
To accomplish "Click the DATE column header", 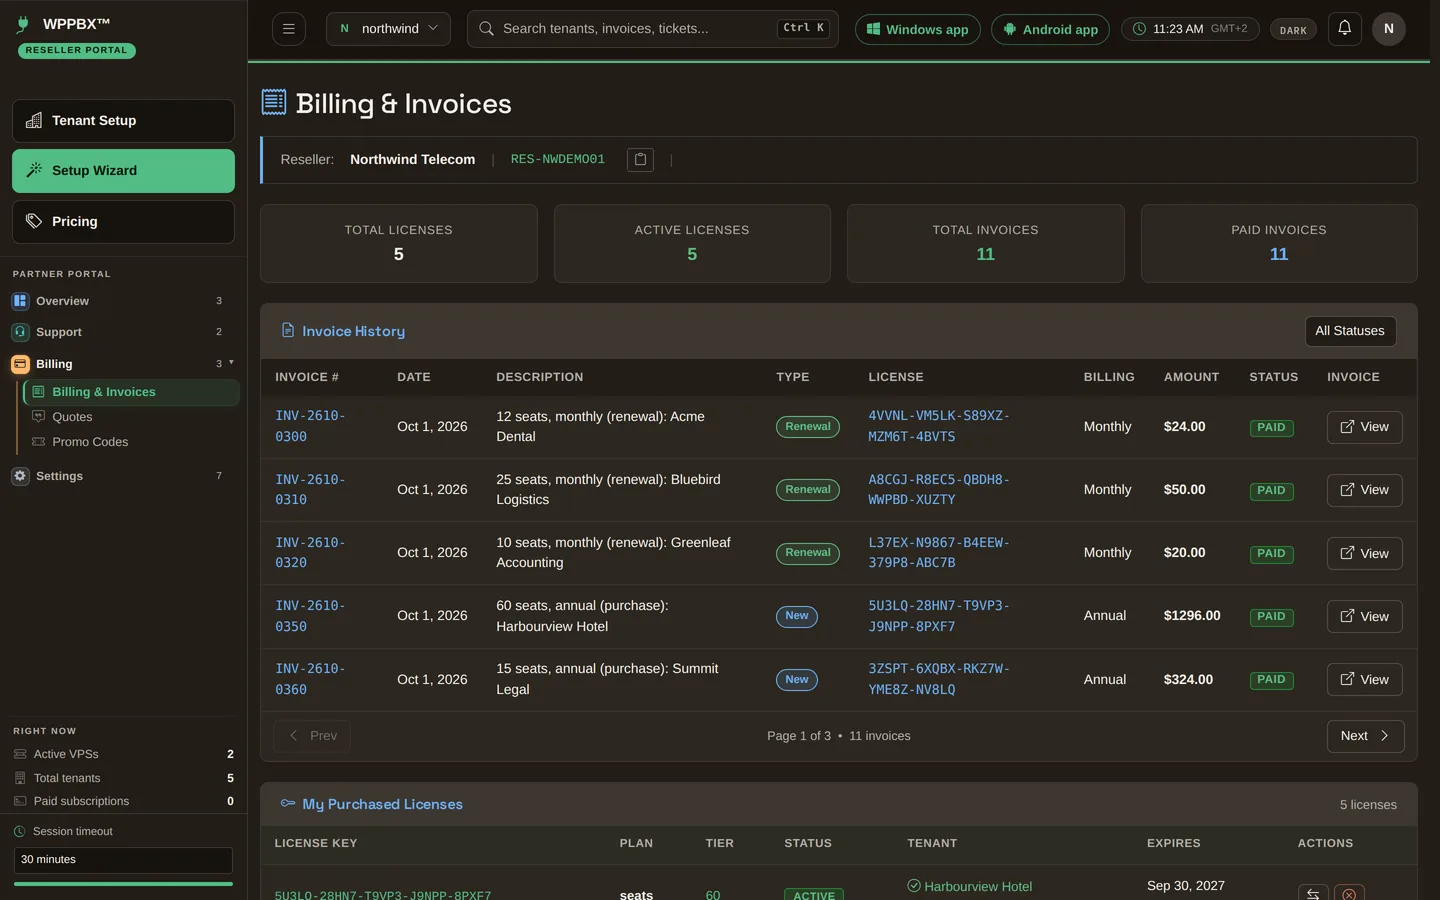I will [414, 377].
